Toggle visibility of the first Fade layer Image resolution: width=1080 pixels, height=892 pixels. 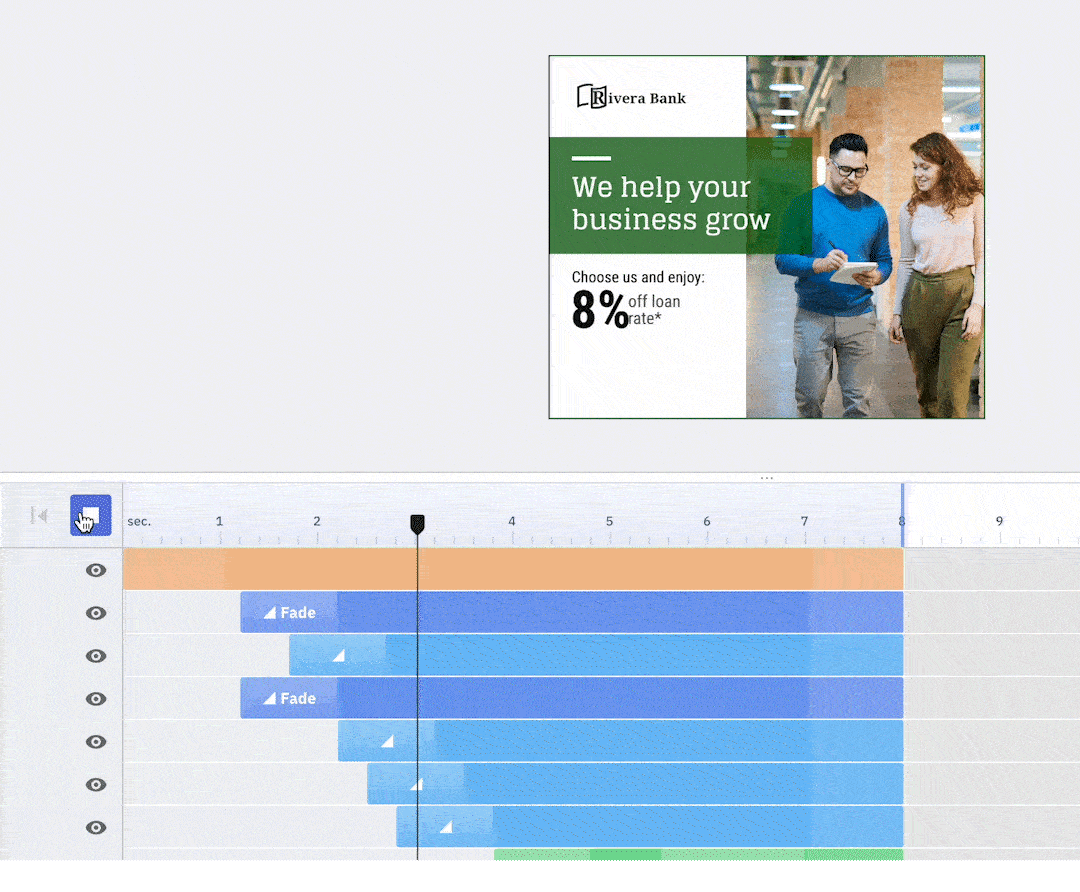(96, 613)
